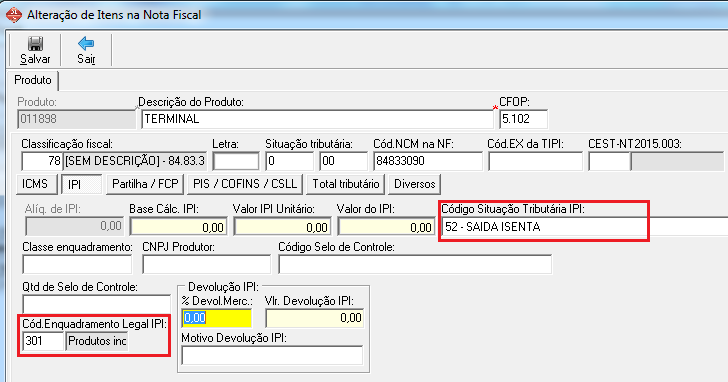Screen dimensions: 728x382
Task: Click the Sair blue arrow icon
Action: click(x=86, y=44)
